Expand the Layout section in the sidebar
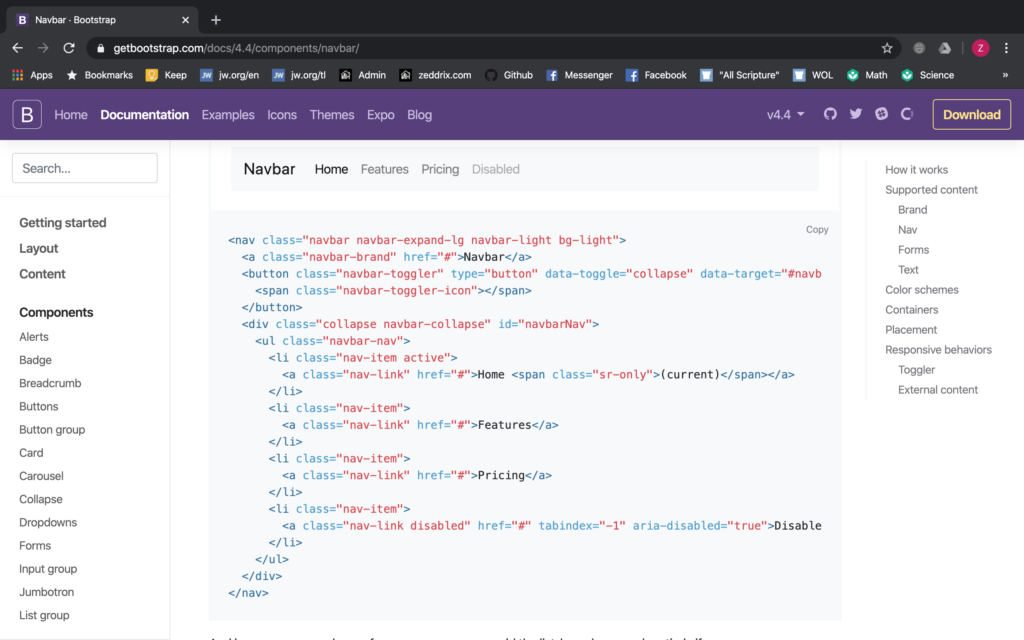 click(39, 248)
